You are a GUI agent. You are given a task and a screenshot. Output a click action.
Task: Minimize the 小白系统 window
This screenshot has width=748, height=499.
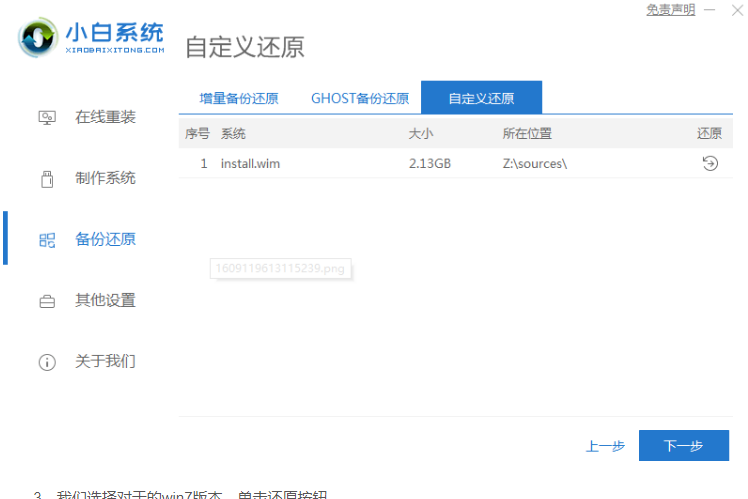coord(709,10)
